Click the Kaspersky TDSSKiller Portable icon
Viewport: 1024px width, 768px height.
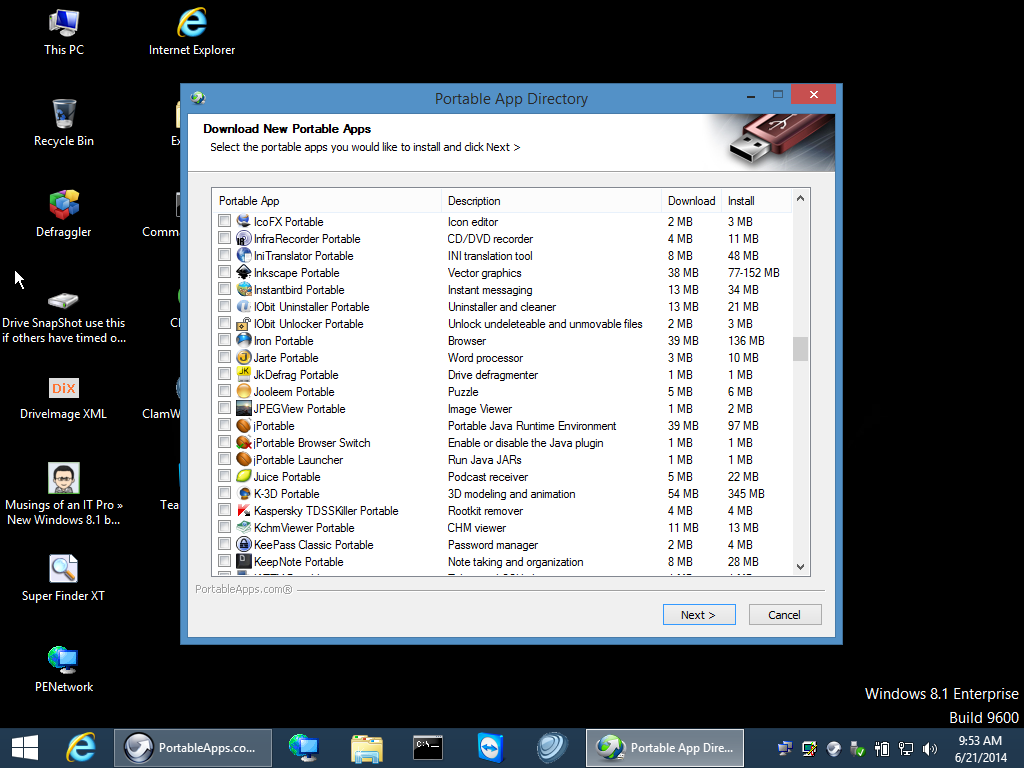tap(244, 510)
